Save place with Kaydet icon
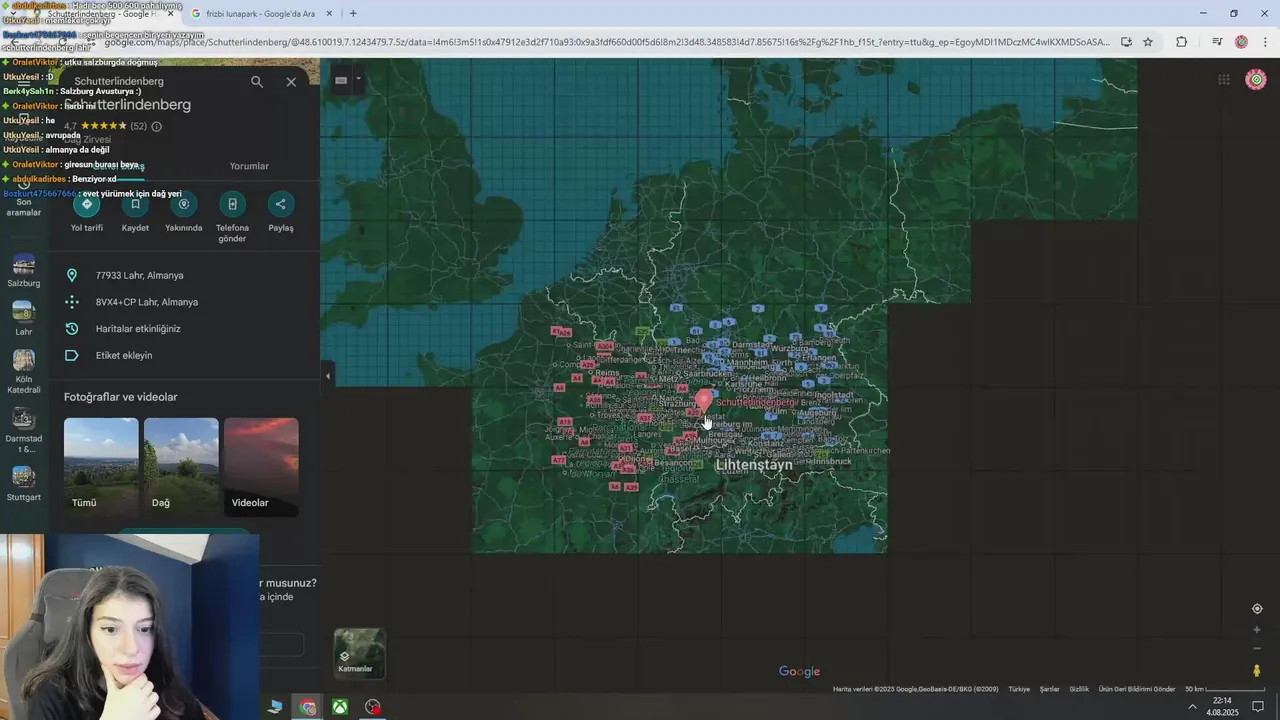1280x720 pixels. click(x=135, y=204)
